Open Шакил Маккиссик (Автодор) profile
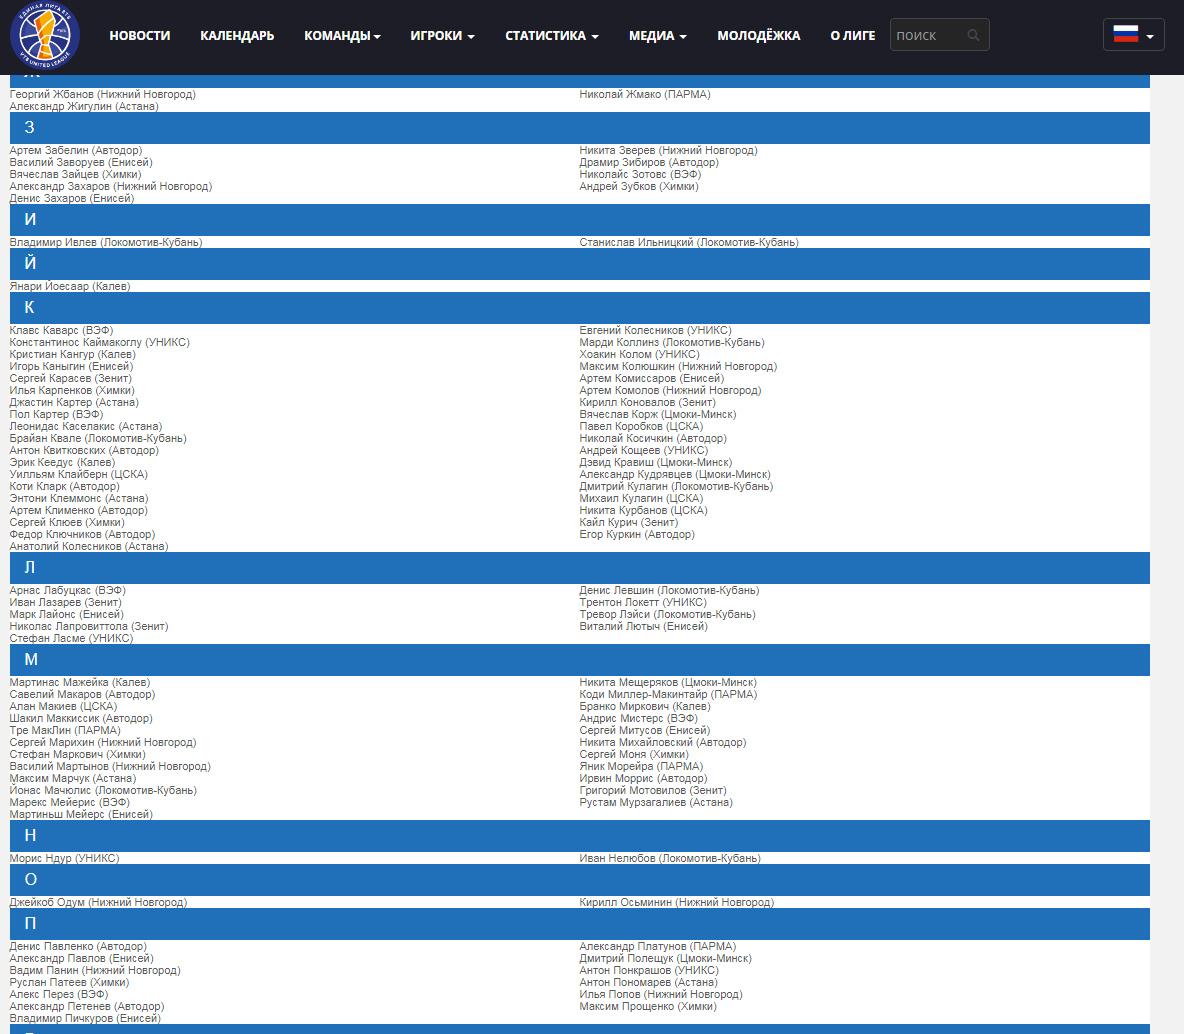This screenshot has width=1184, height=1034. [x=81, y=718]
